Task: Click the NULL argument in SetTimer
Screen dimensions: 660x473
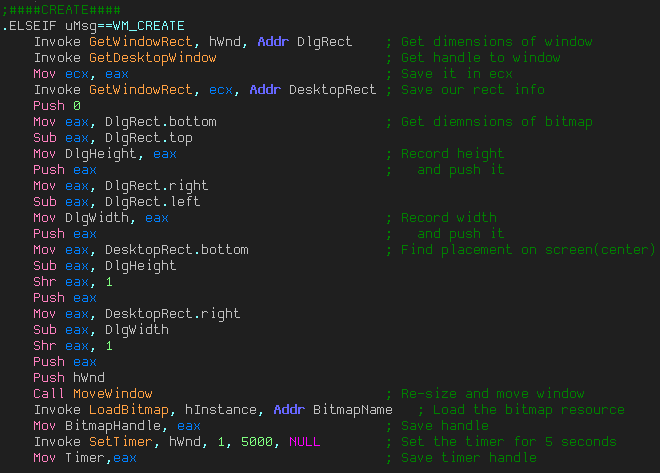Action: 305,442
